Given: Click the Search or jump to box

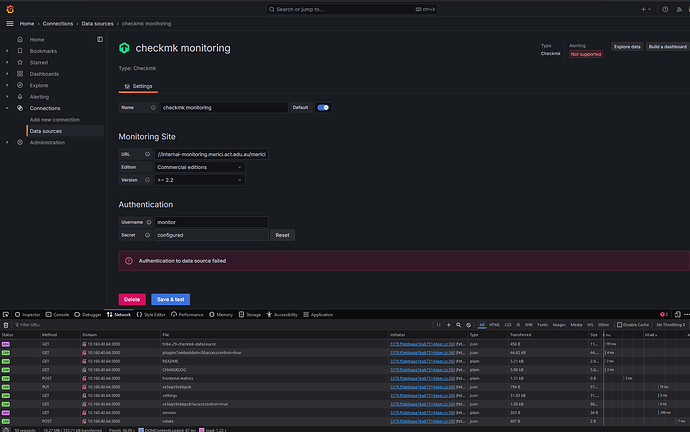Looking at the screenshot, I should click(352, 9).
